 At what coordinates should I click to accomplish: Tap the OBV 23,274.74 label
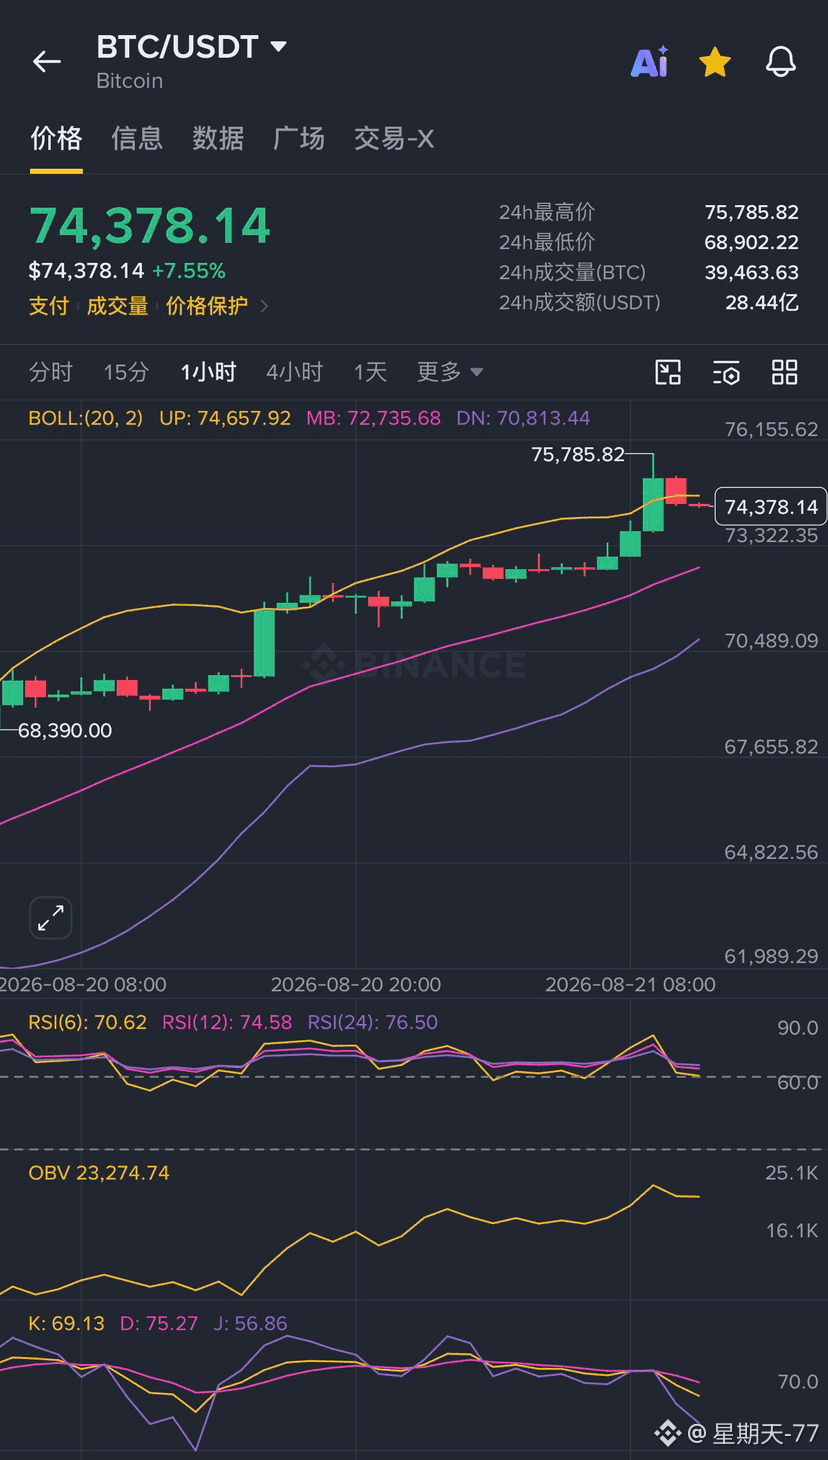[x=99, y=1172]
